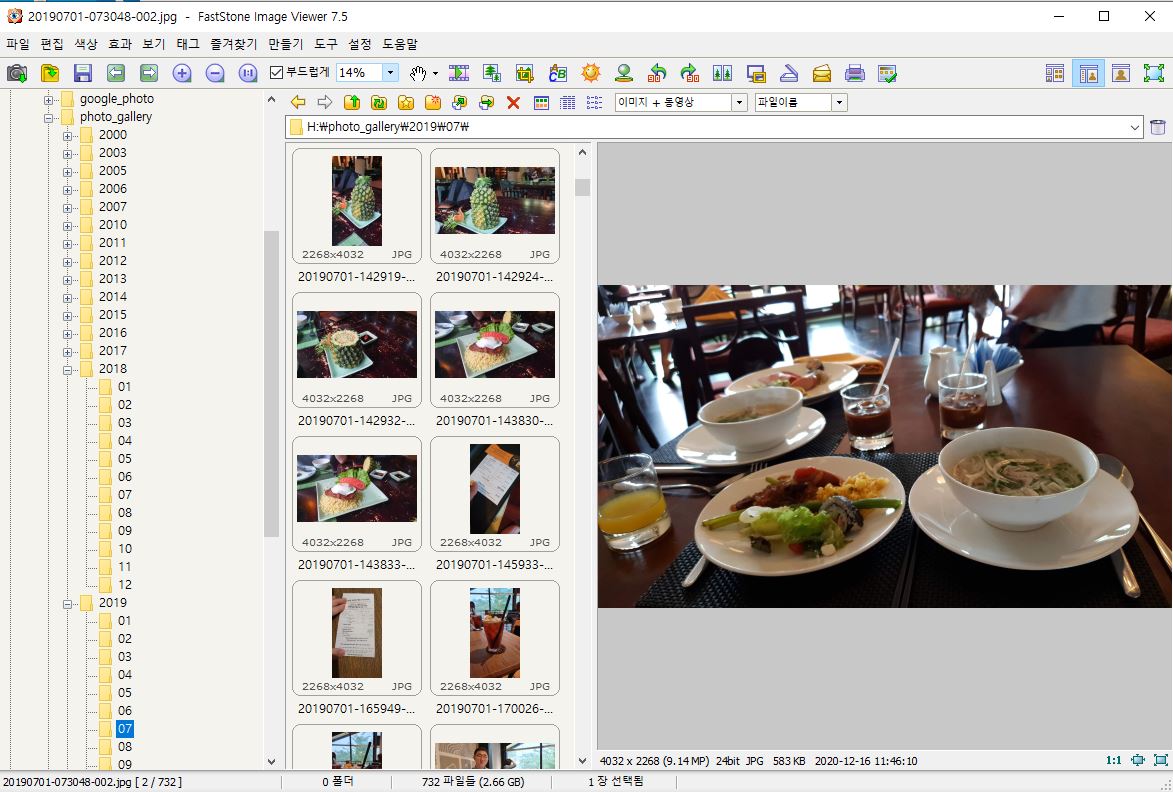
Task: Zoom out with the minus magnifier icon
Action: (215, 73)
